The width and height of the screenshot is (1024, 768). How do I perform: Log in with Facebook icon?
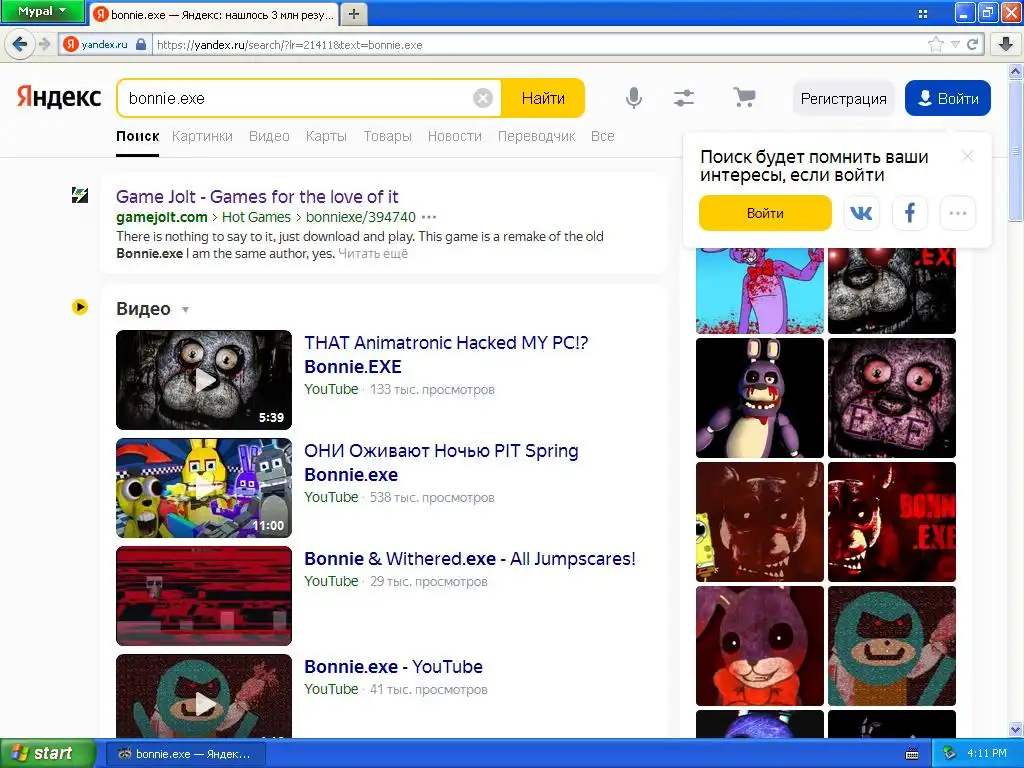click(910, 213)
